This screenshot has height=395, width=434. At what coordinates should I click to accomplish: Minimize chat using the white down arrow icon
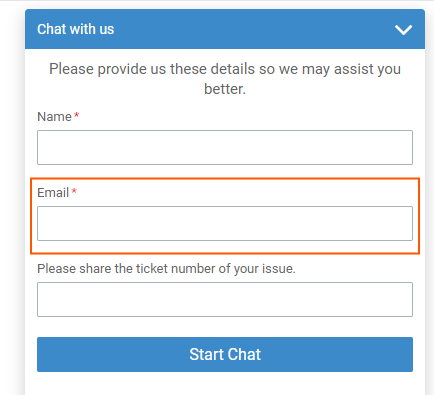pos(403,30)
